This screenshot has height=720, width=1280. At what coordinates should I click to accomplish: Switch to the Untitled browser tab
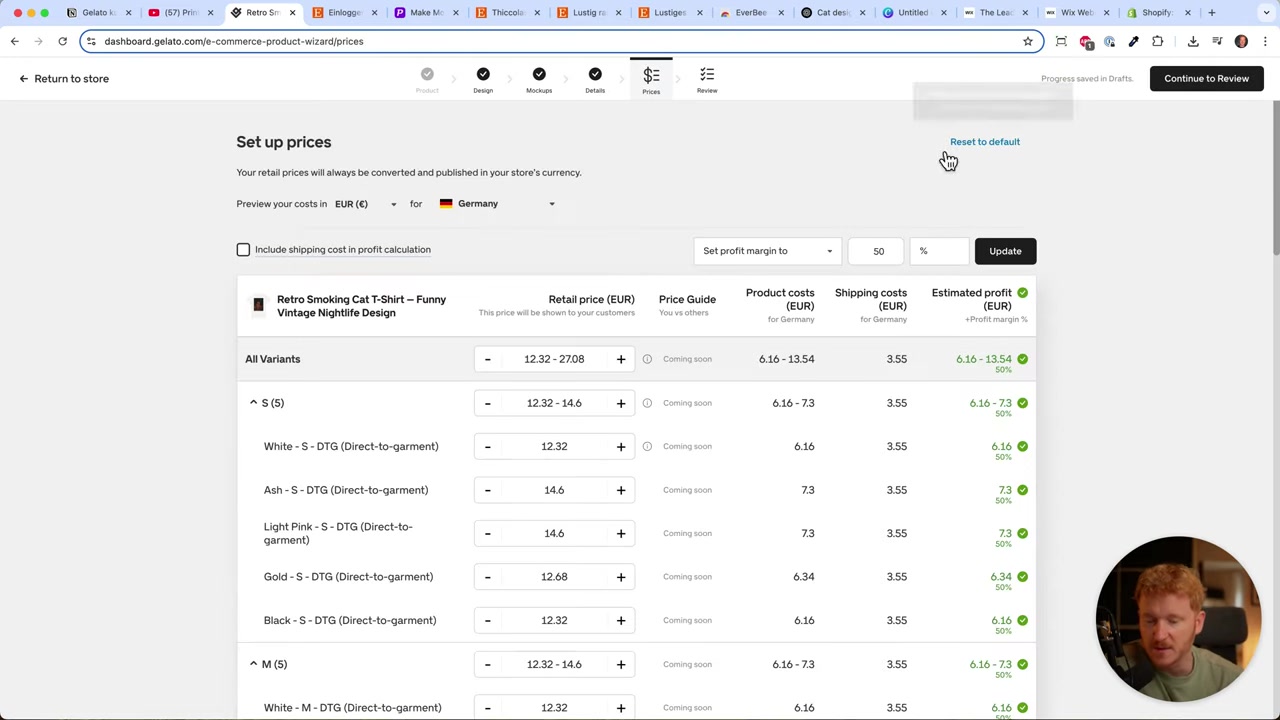point(913,12)
